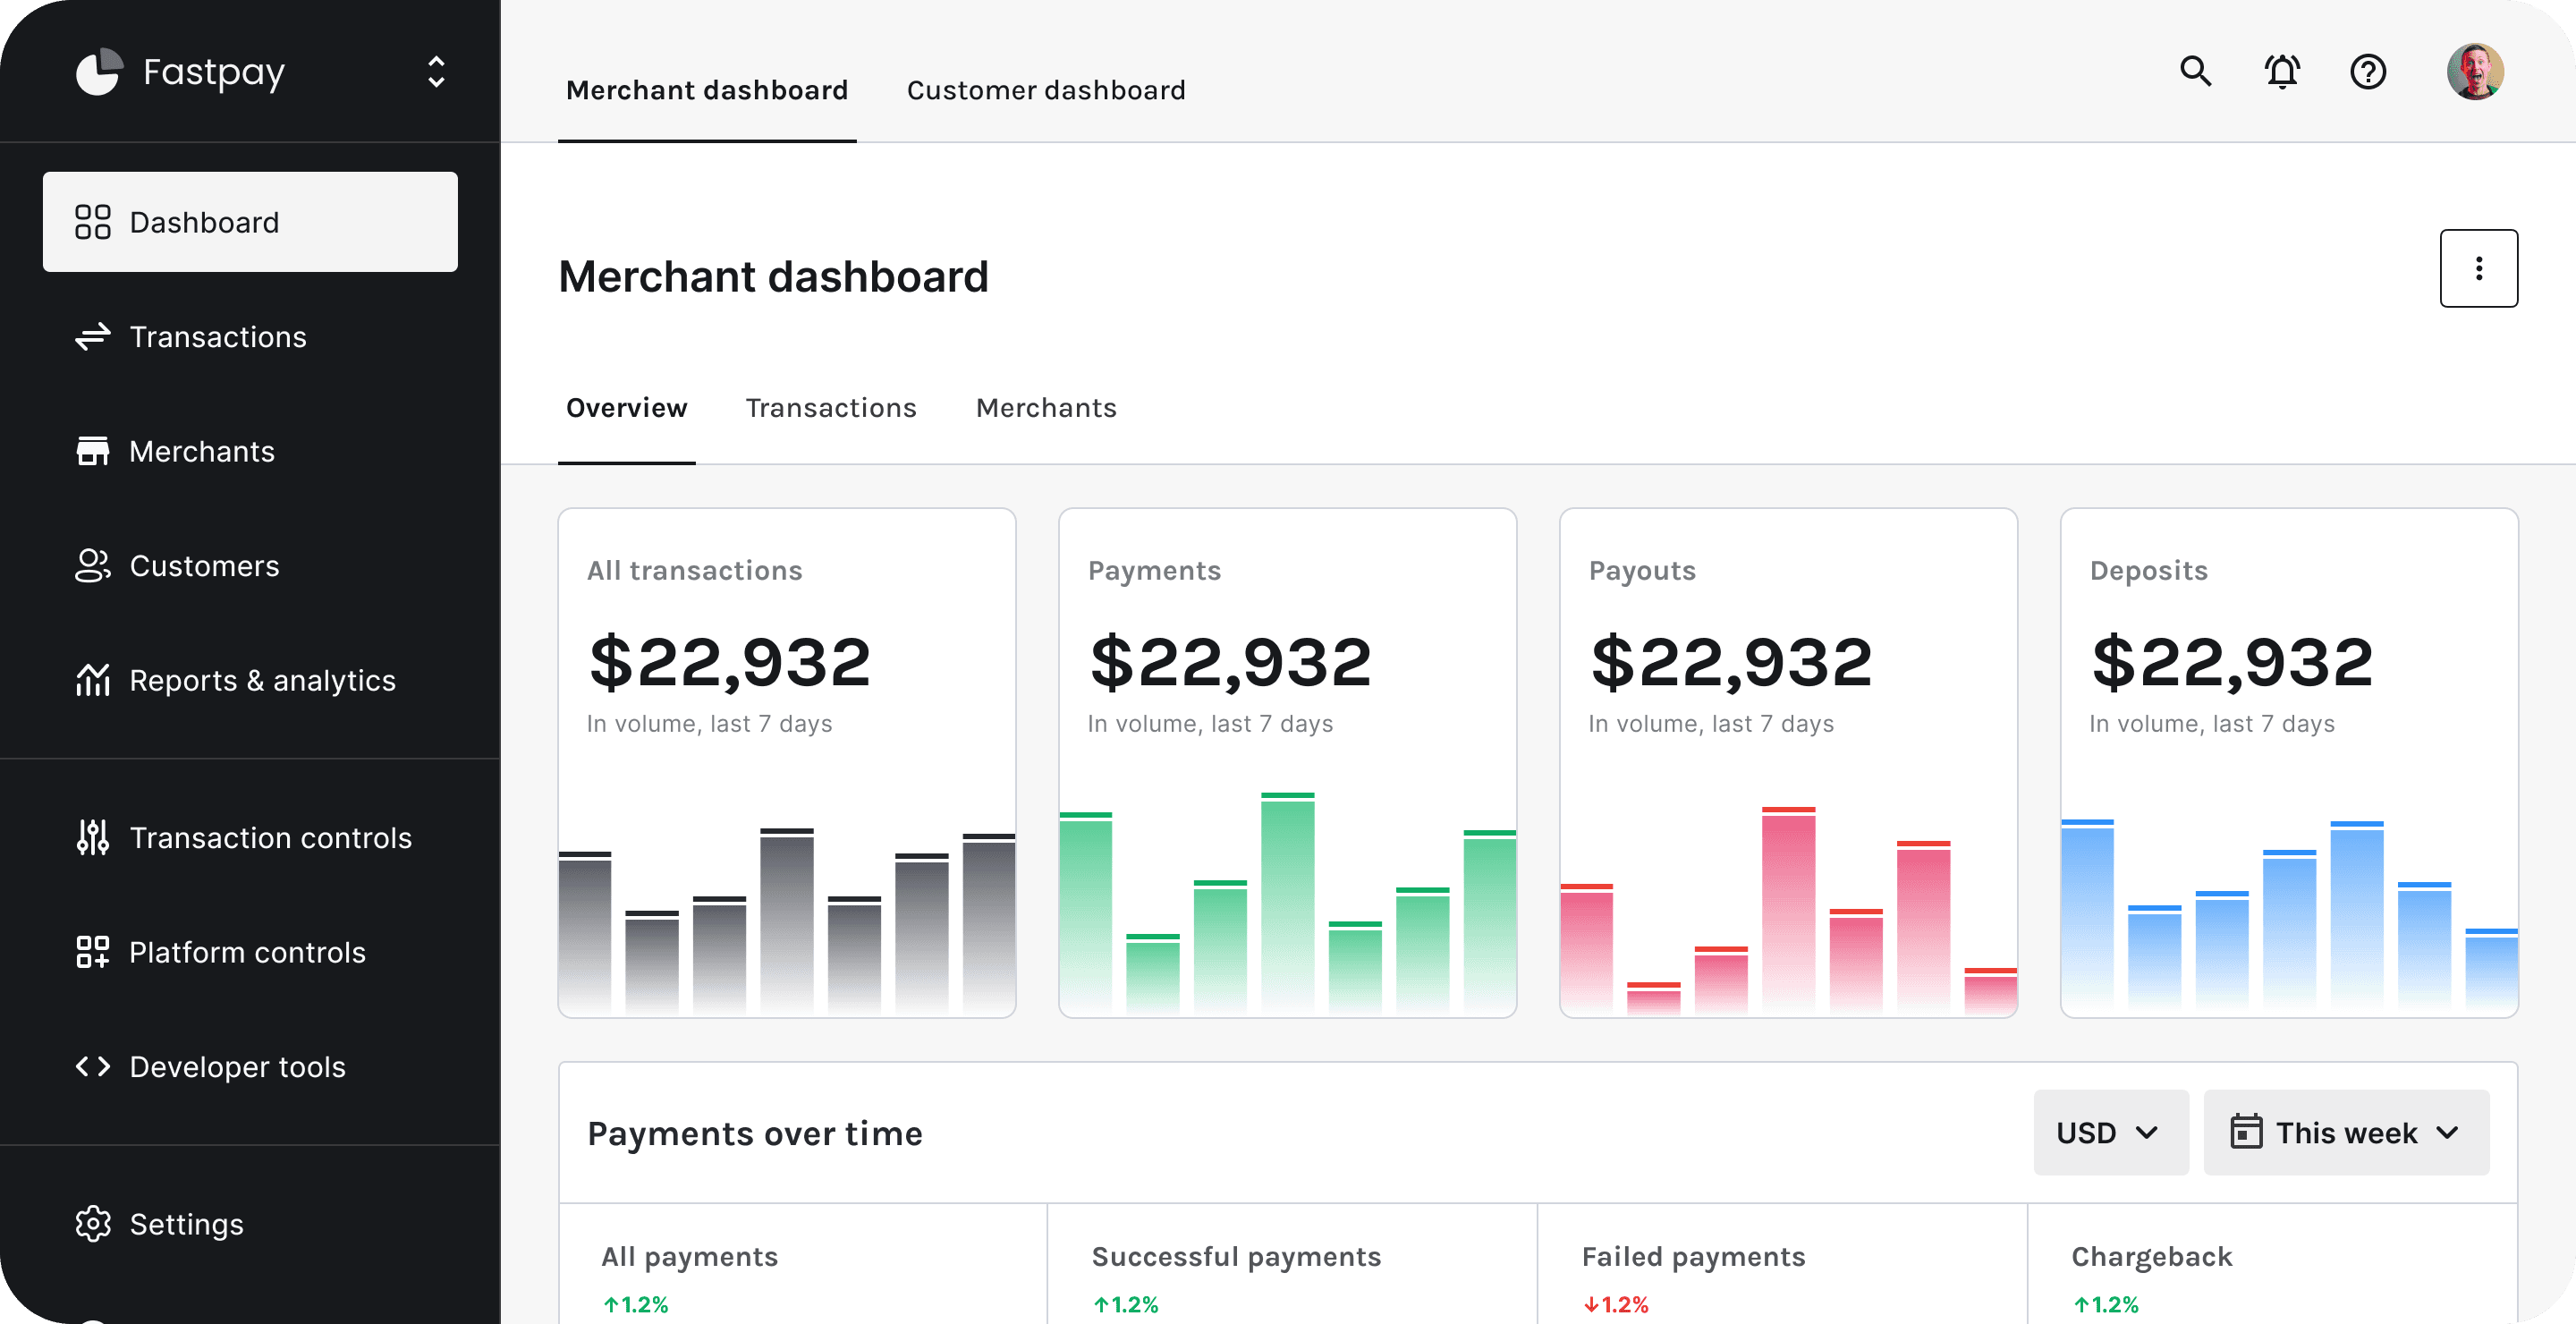The image size is (2576, 1324).
Task: Select the Transactions sub-tab
Action: pos(830,408)
